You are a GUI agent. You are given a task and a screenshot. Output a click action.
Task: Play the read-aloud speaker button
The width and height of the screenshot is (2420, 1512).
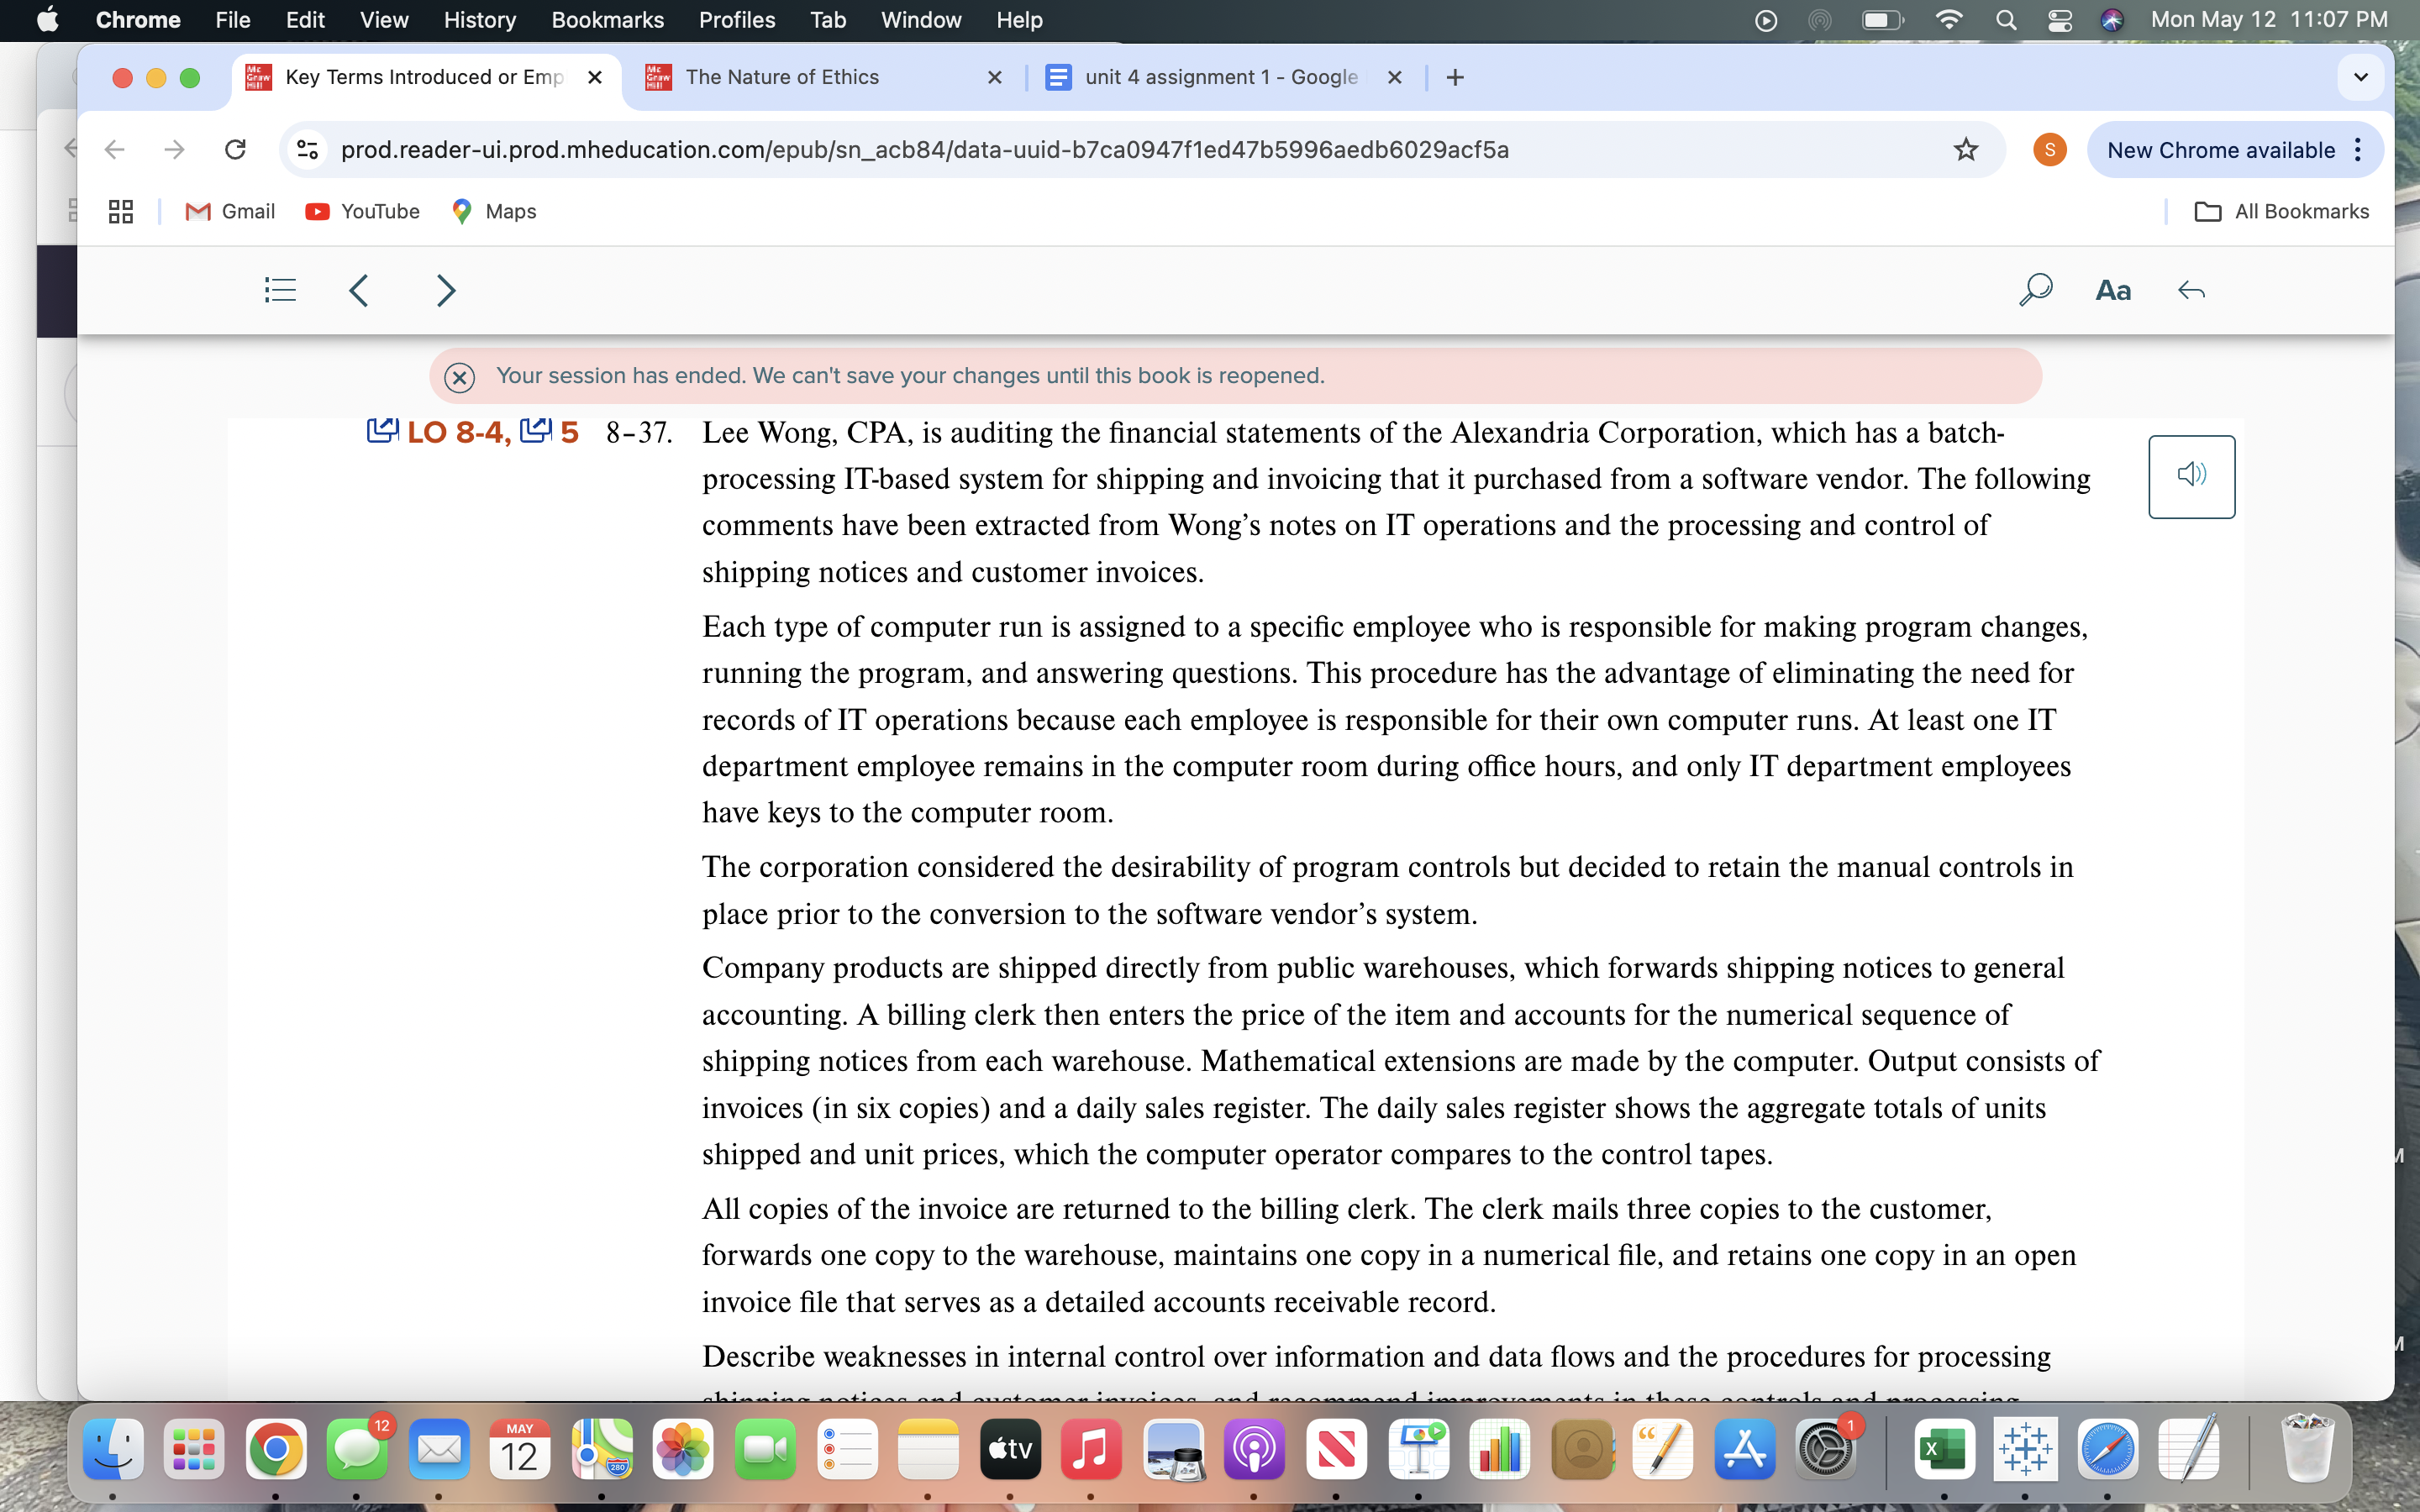pos(2191,475)
